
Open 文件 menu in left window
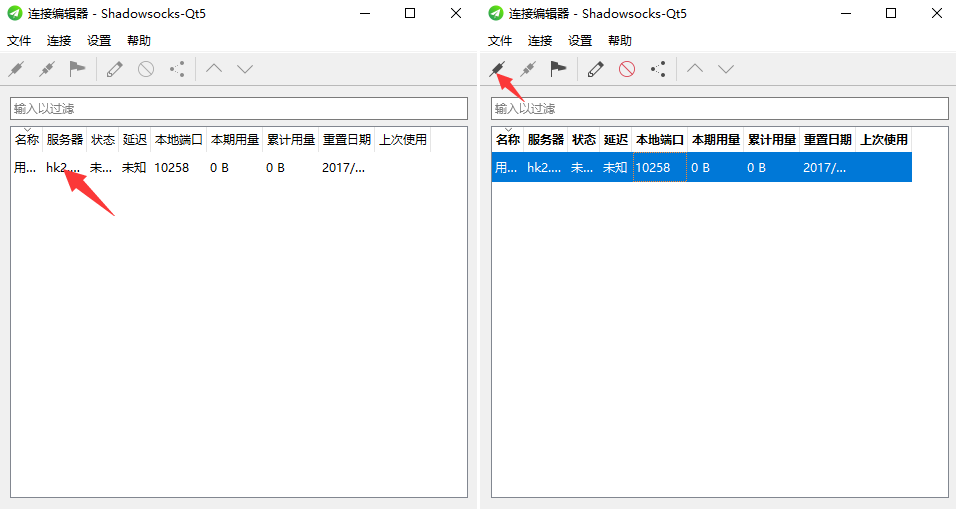pyautogui.click(x=19, y=40)
